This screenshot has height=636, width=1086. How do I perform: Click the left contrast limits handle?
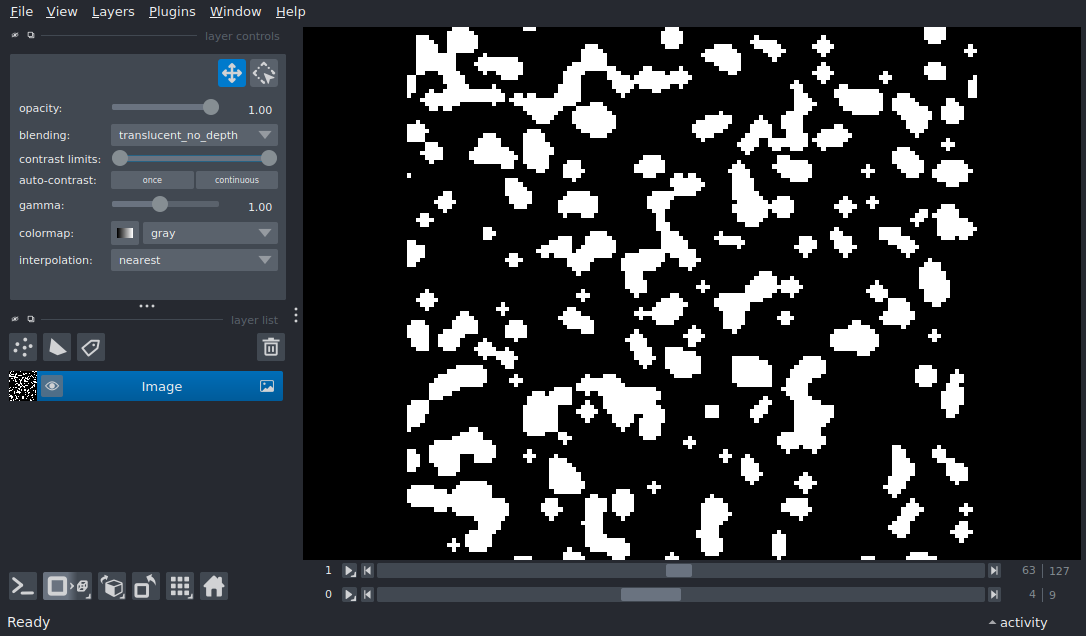coord(120,159)
